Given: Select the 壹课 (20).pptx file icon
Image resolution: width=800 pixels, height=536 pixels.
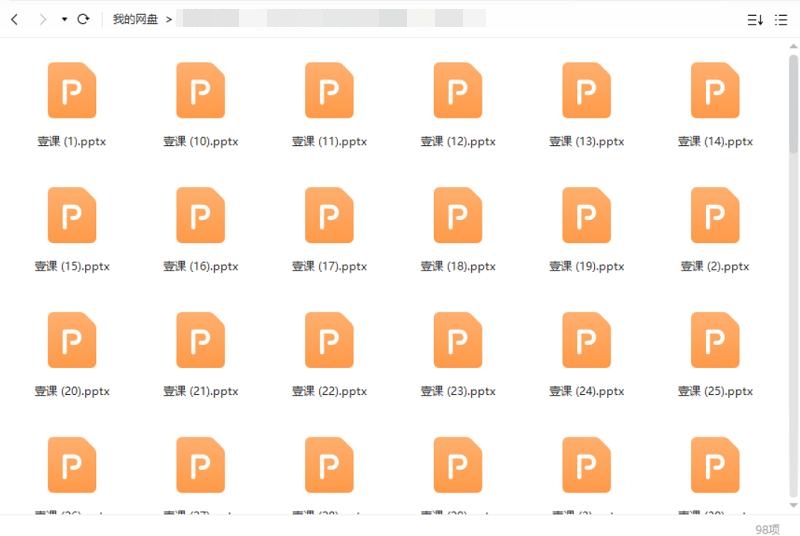Looking at the screenshot, I should [72, 340].
